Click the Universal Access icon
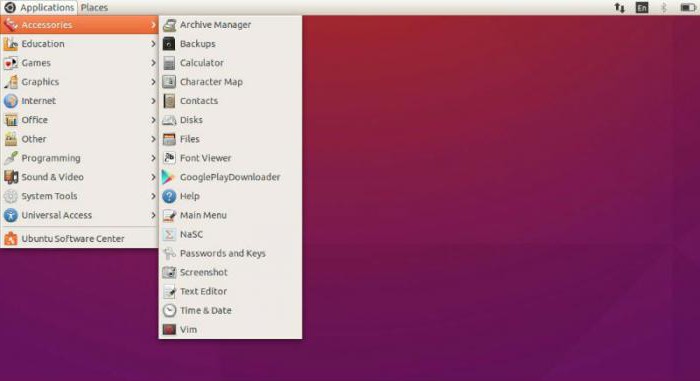 click(11, 215)
